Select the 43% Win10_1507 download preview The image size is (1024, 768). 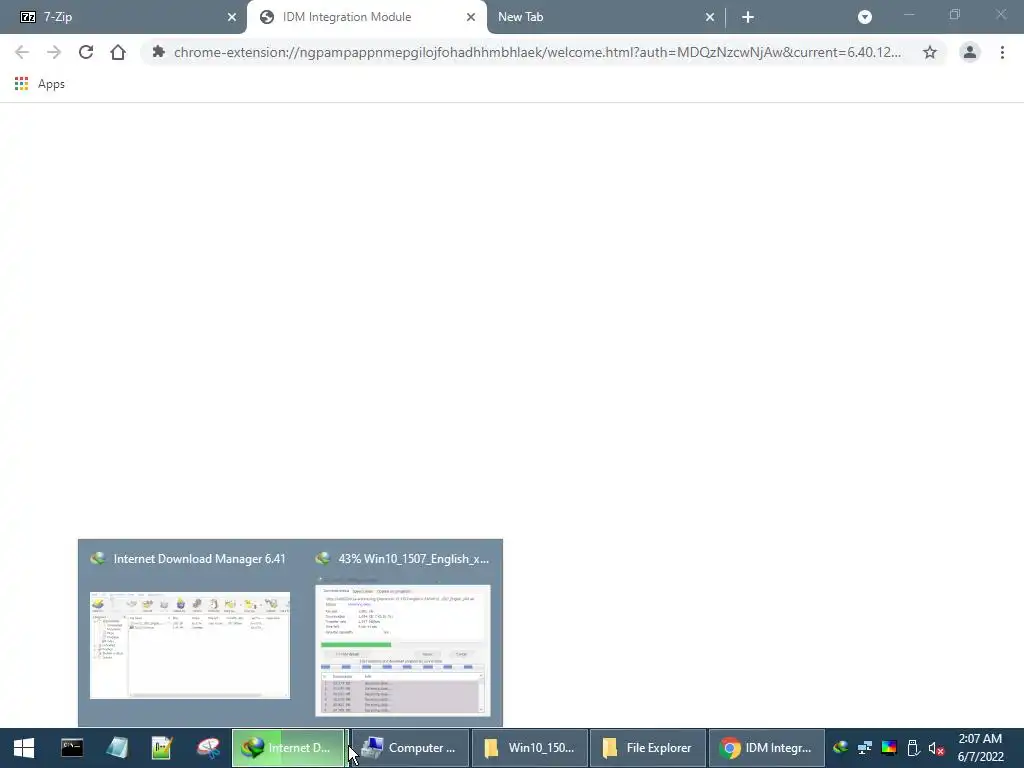tap(403, 650)
